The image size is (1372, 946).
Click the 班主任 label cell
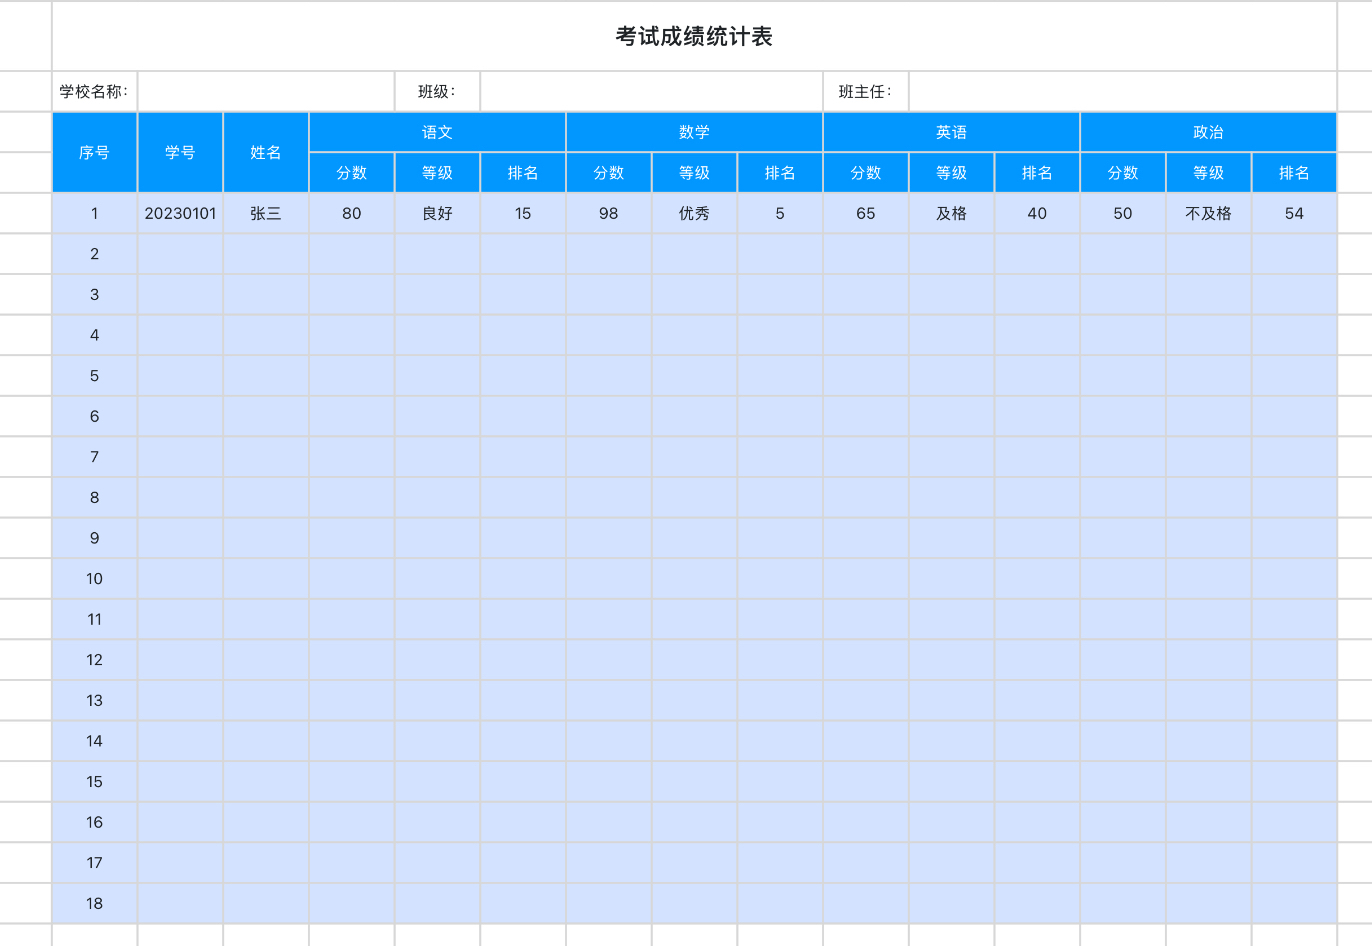pos(866,91)
